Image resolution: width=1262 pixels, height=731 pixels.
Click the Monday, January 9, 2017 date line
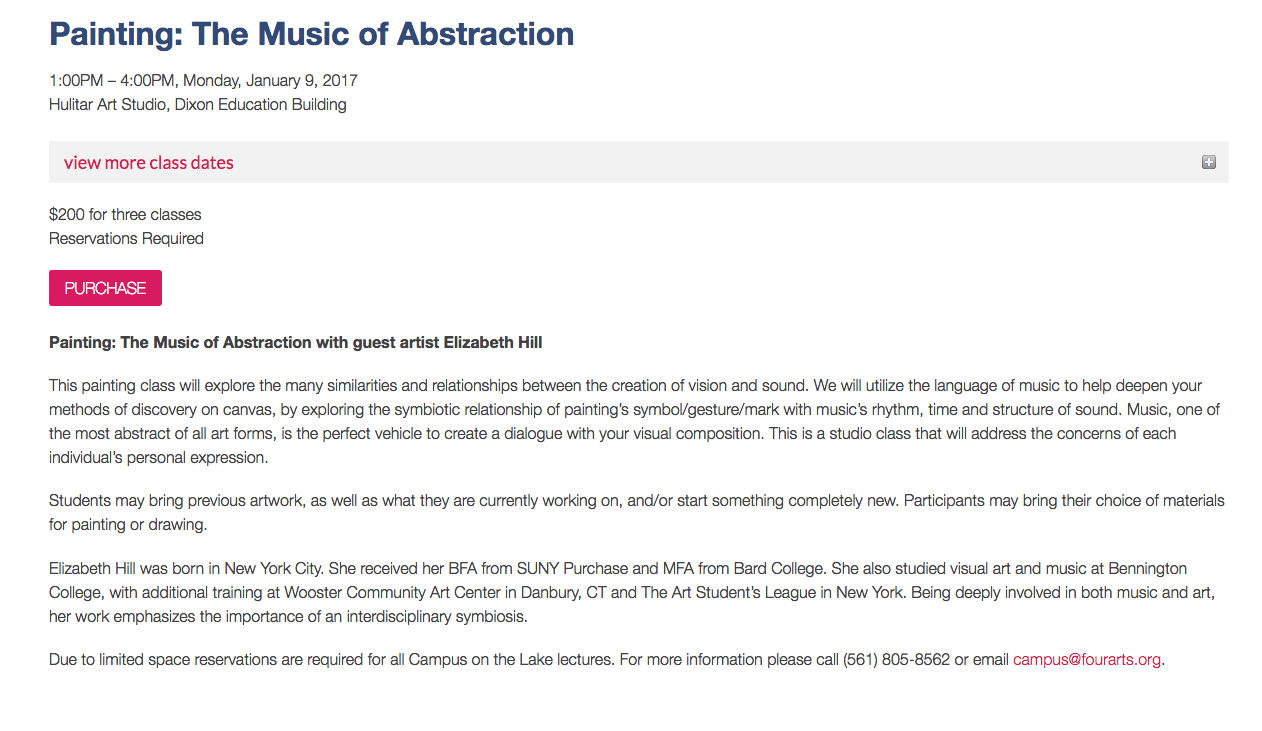(x=203, y=80)
